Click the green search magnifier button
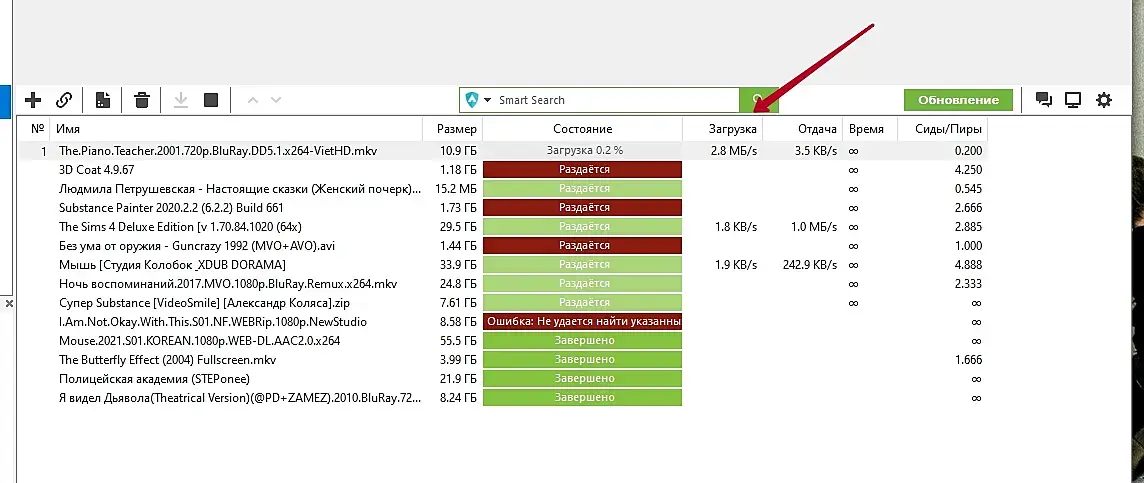 point(759,100)
